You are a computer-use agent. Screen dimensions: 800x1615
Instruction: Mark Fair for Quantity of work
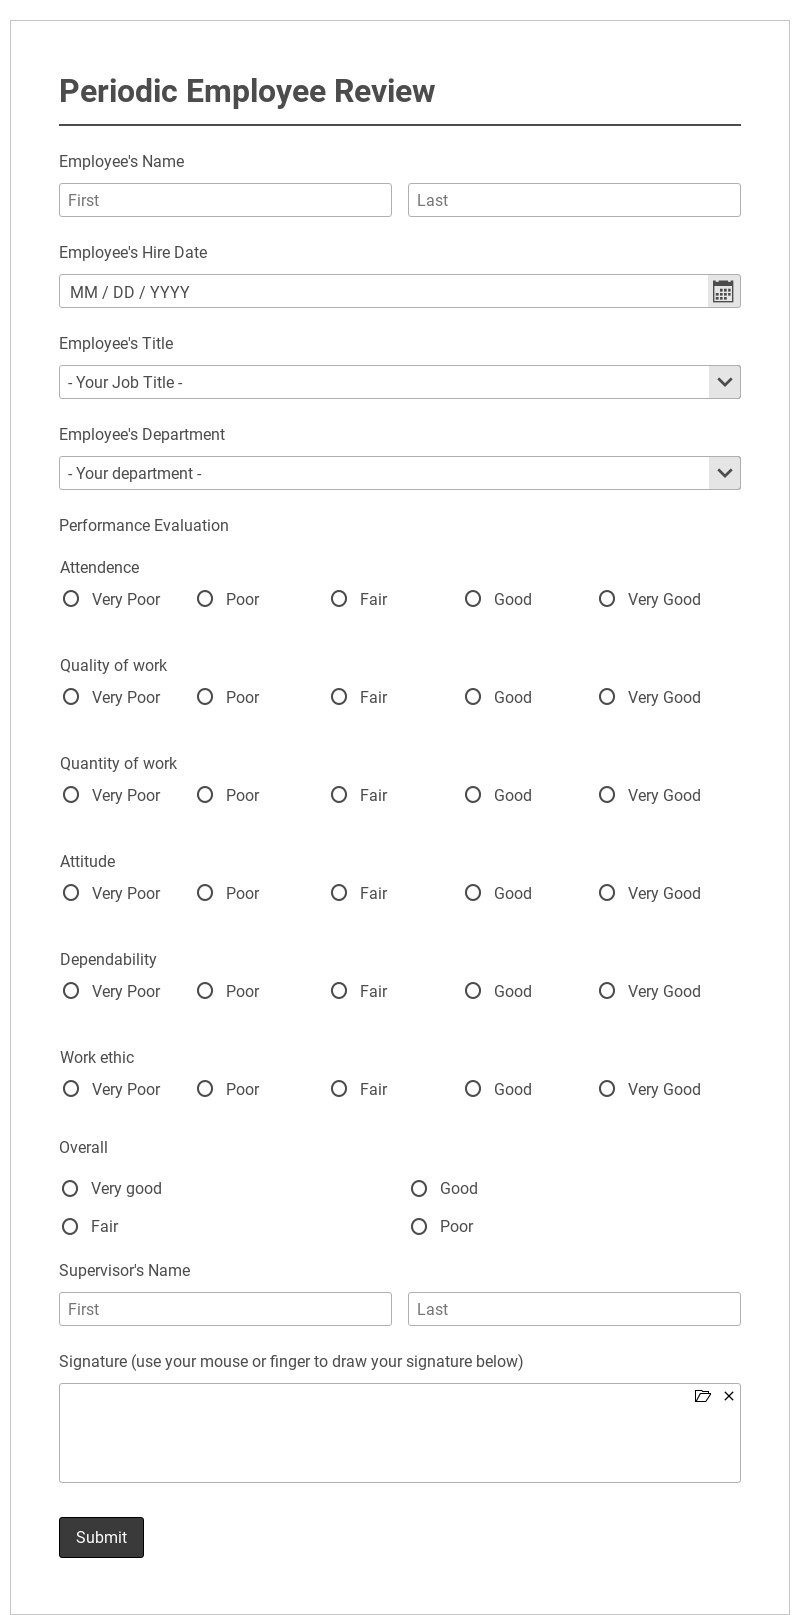point(339,795)
